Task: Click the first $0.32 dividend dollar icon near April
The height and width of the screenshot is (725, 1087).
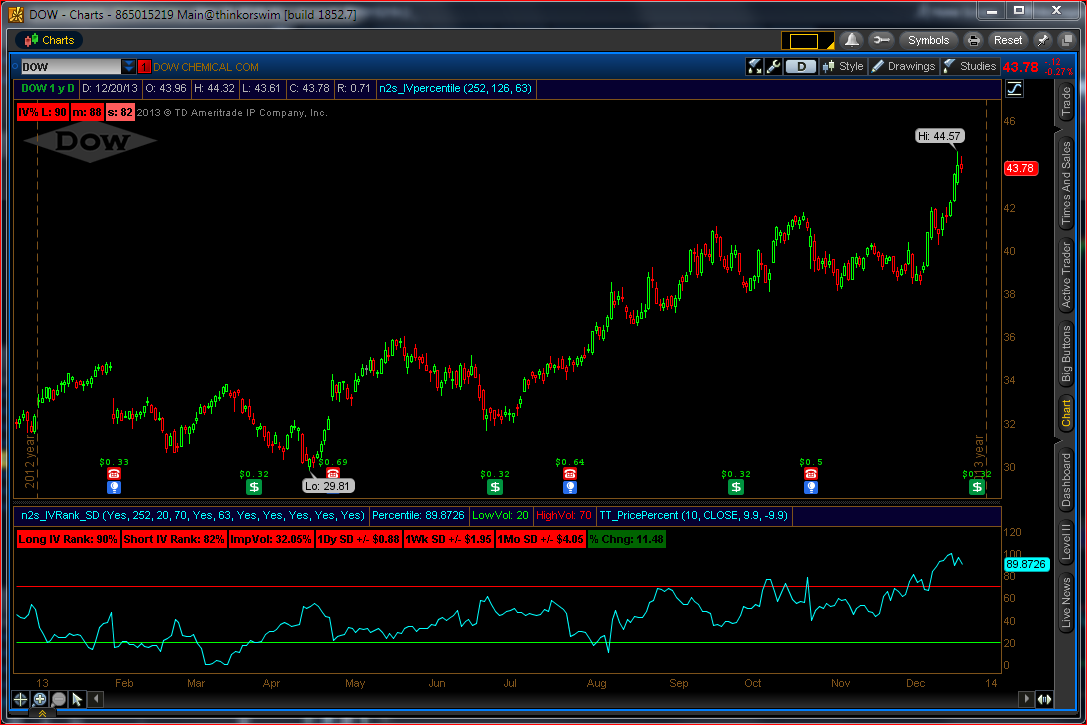Action: (254, 487)
